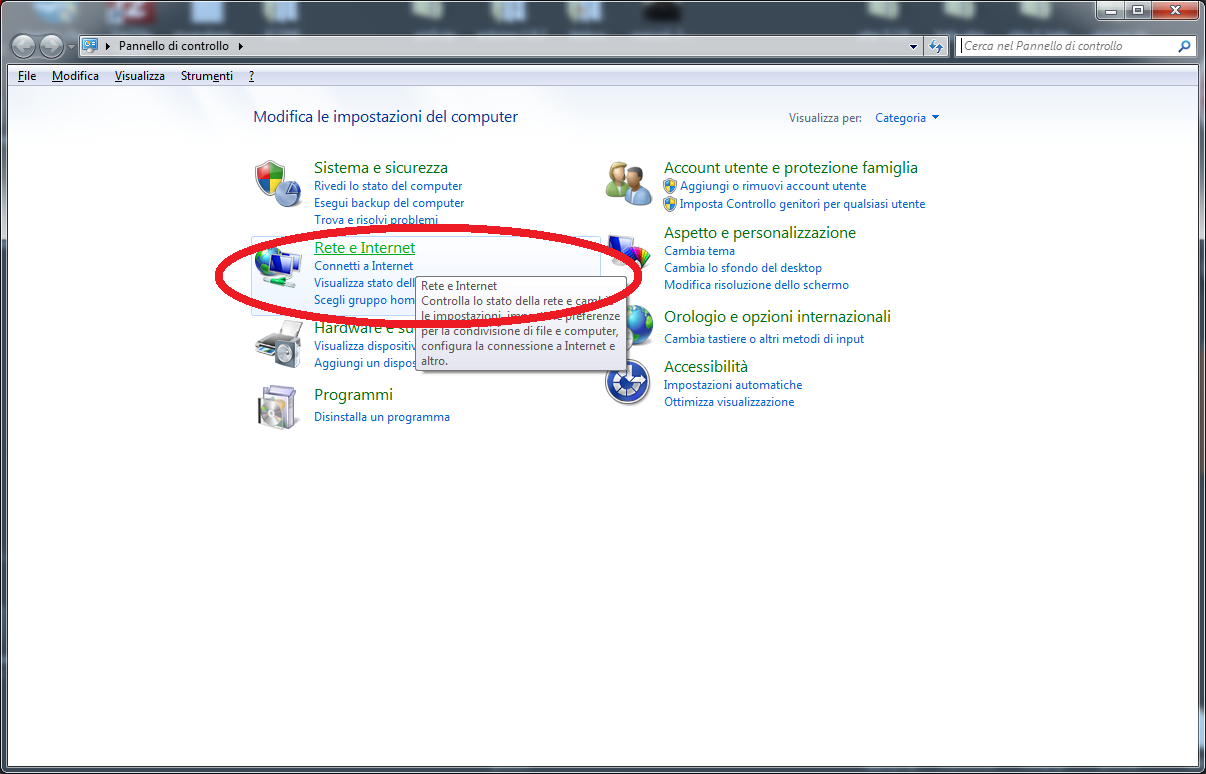Click the Account utente people icon

[x=629, y=181]
